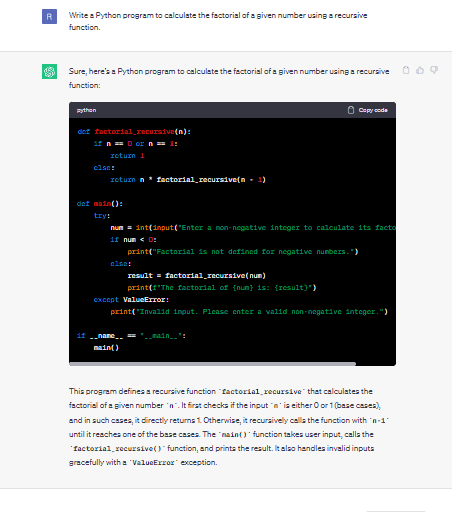Viewport: 452px width, 512px height.
Task: Give the response a thumbs up
Action: pos(420,70)
